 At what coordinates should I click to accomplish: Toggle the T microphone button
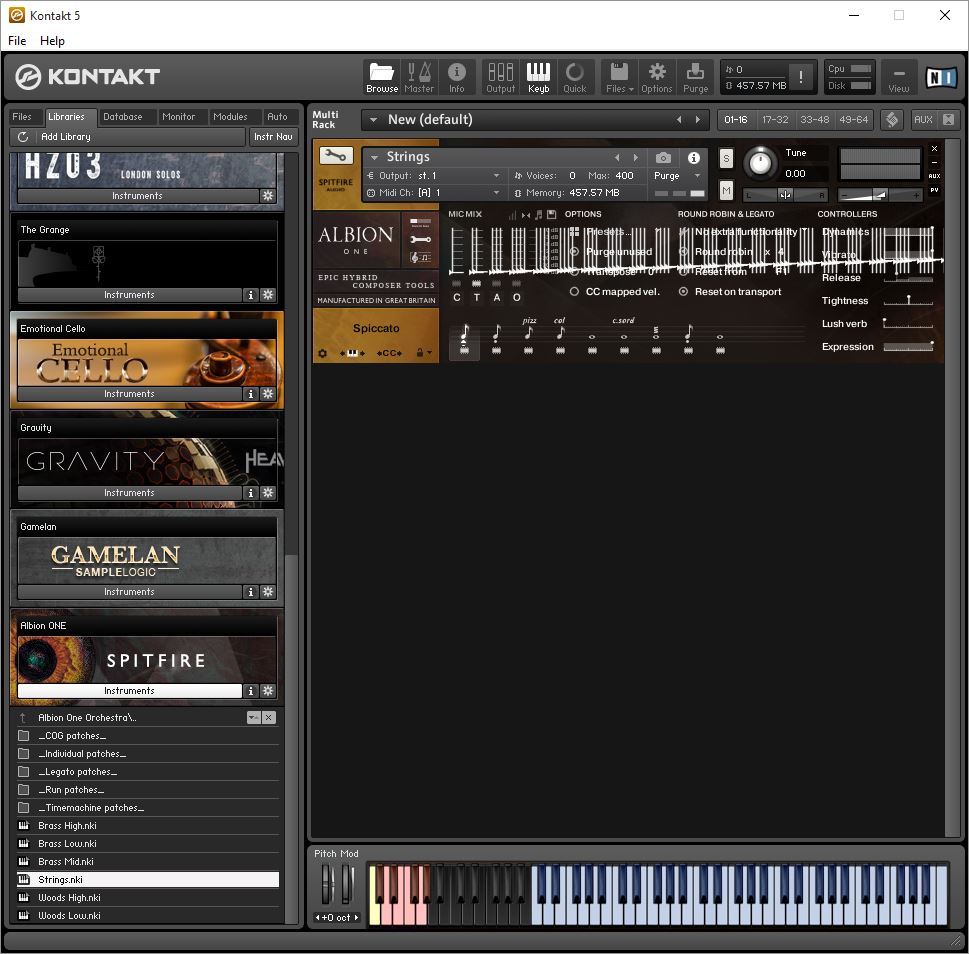(x=476, y=297)
